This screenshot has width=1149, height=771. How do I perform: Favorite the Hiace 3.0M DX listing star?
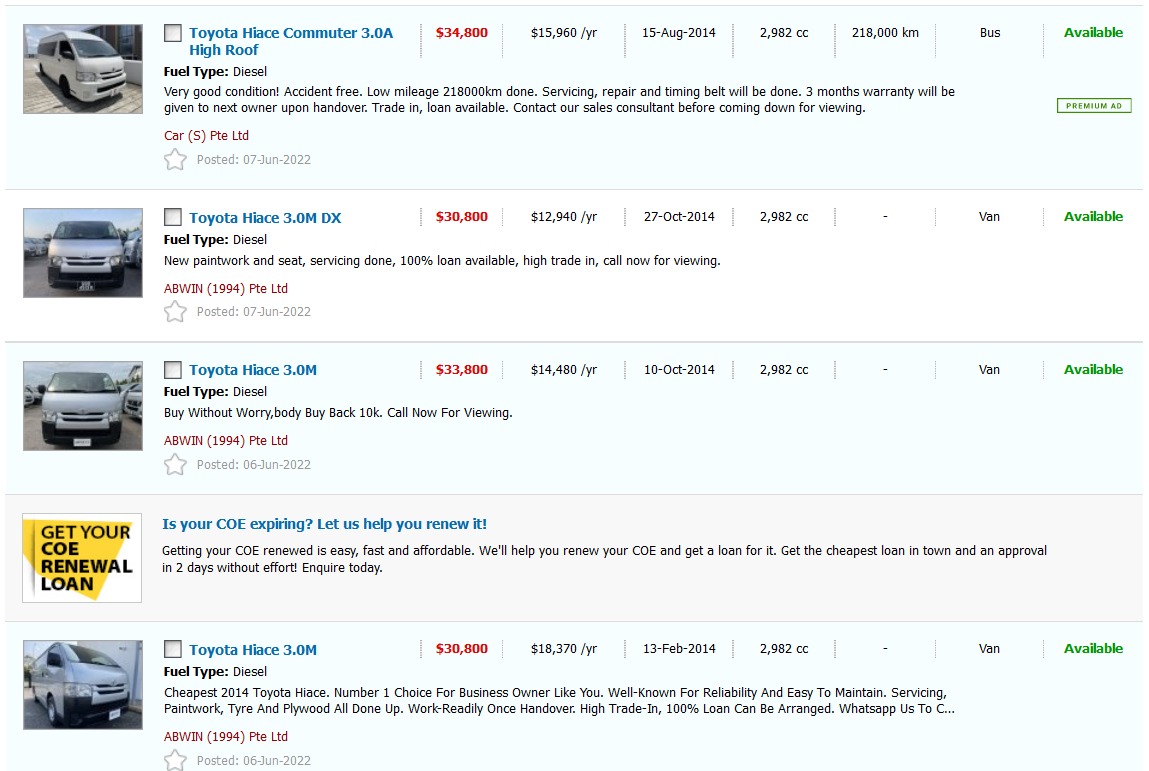click(x=175, y=312)
